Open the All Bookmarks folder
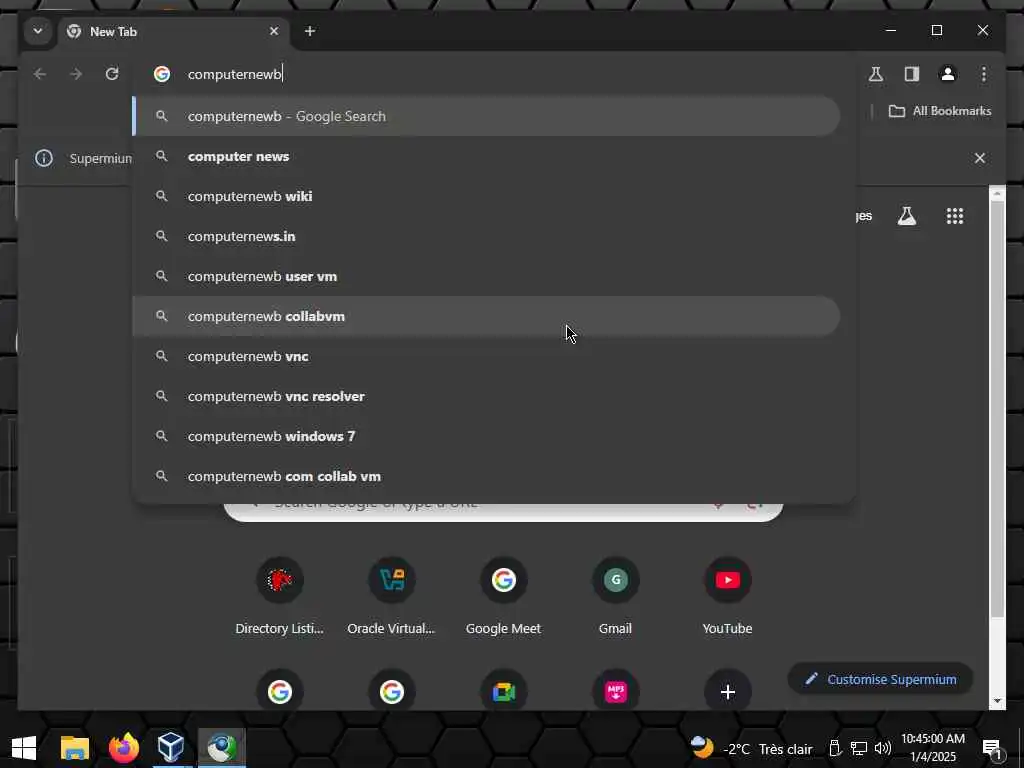This screenshot has height=768, width=1024. tap(940, 111)
